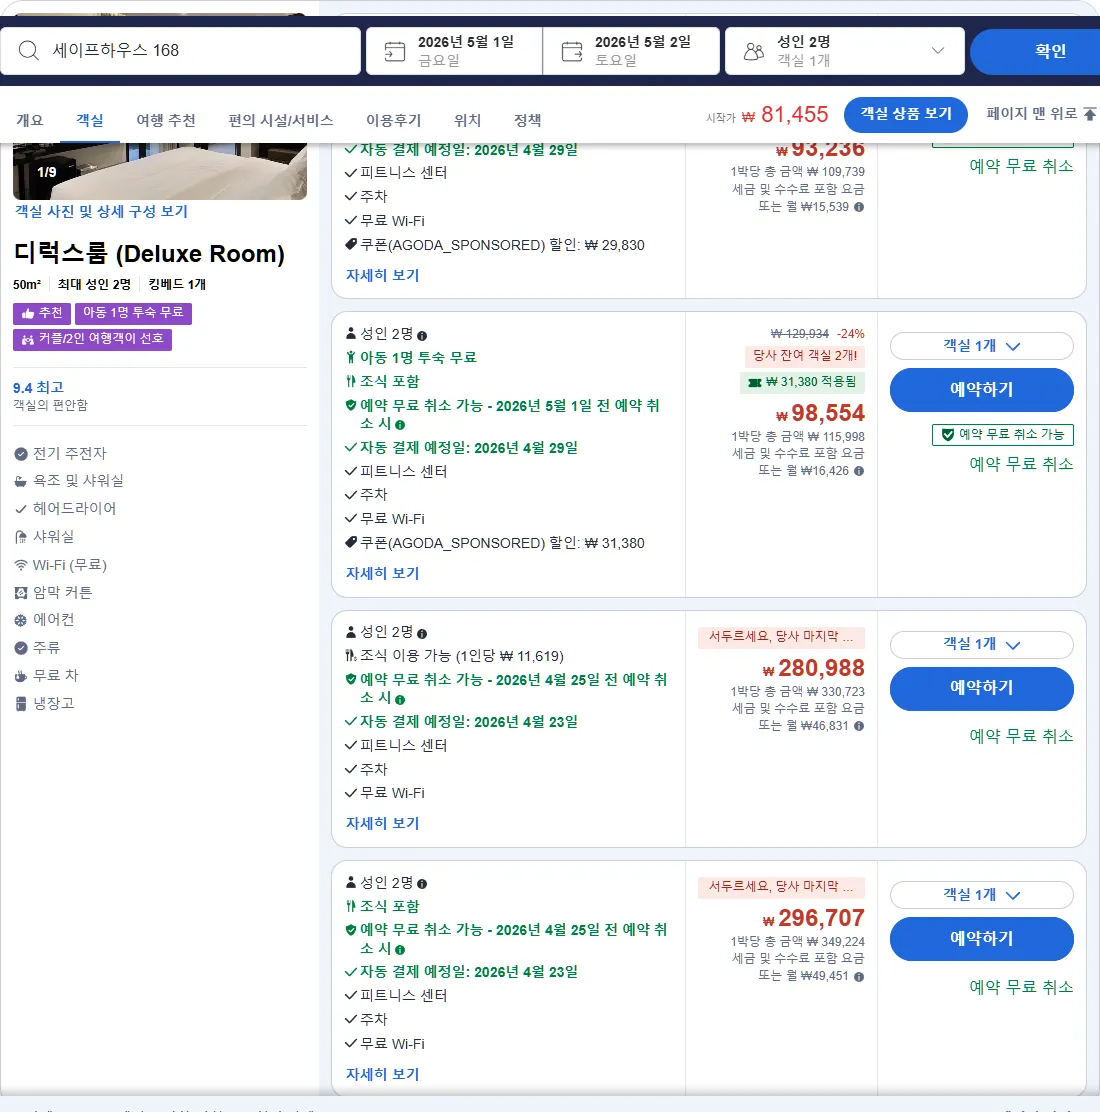
Task: Click the 에어컨 amenity icon
Action: pos(21,621)
